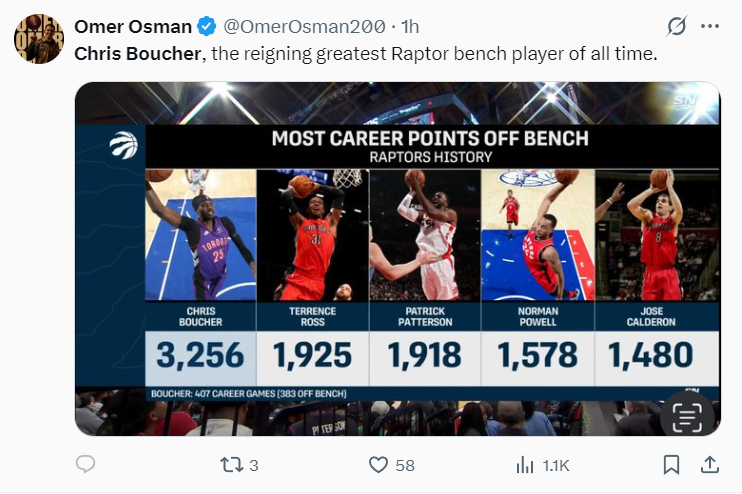Screen dimensions: 742x494
Task: Open the @OmerOsman200 handle link
Action: point(303,26)
